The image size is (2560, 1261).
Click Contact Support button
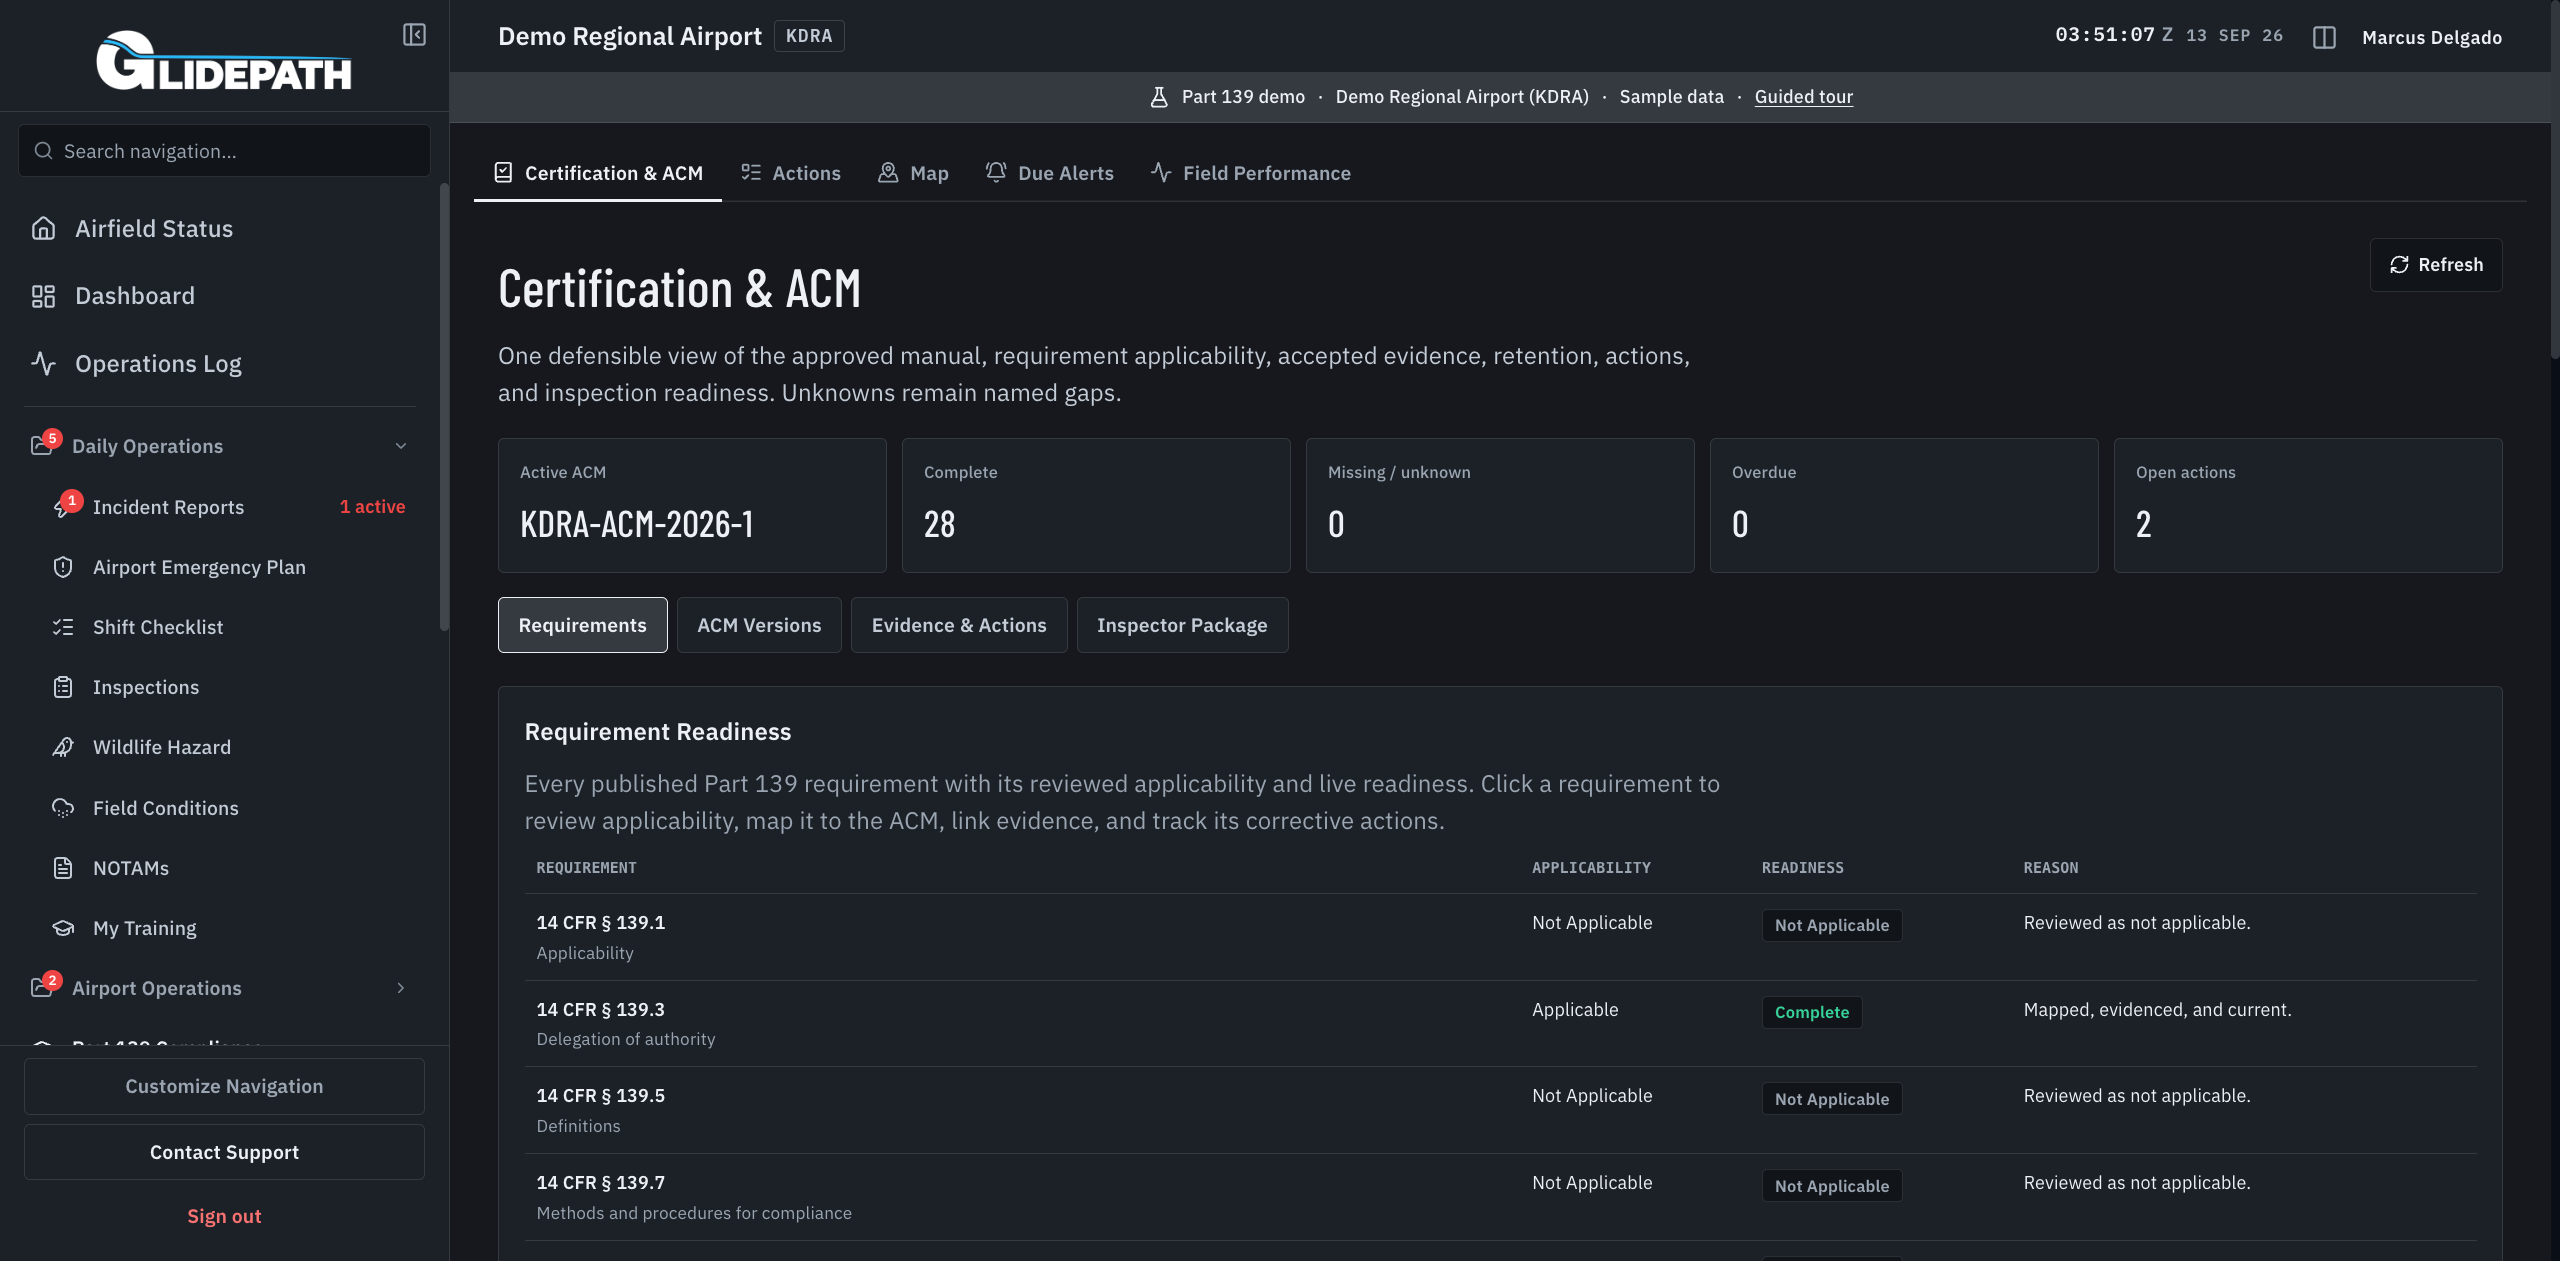coord(224,1152)
